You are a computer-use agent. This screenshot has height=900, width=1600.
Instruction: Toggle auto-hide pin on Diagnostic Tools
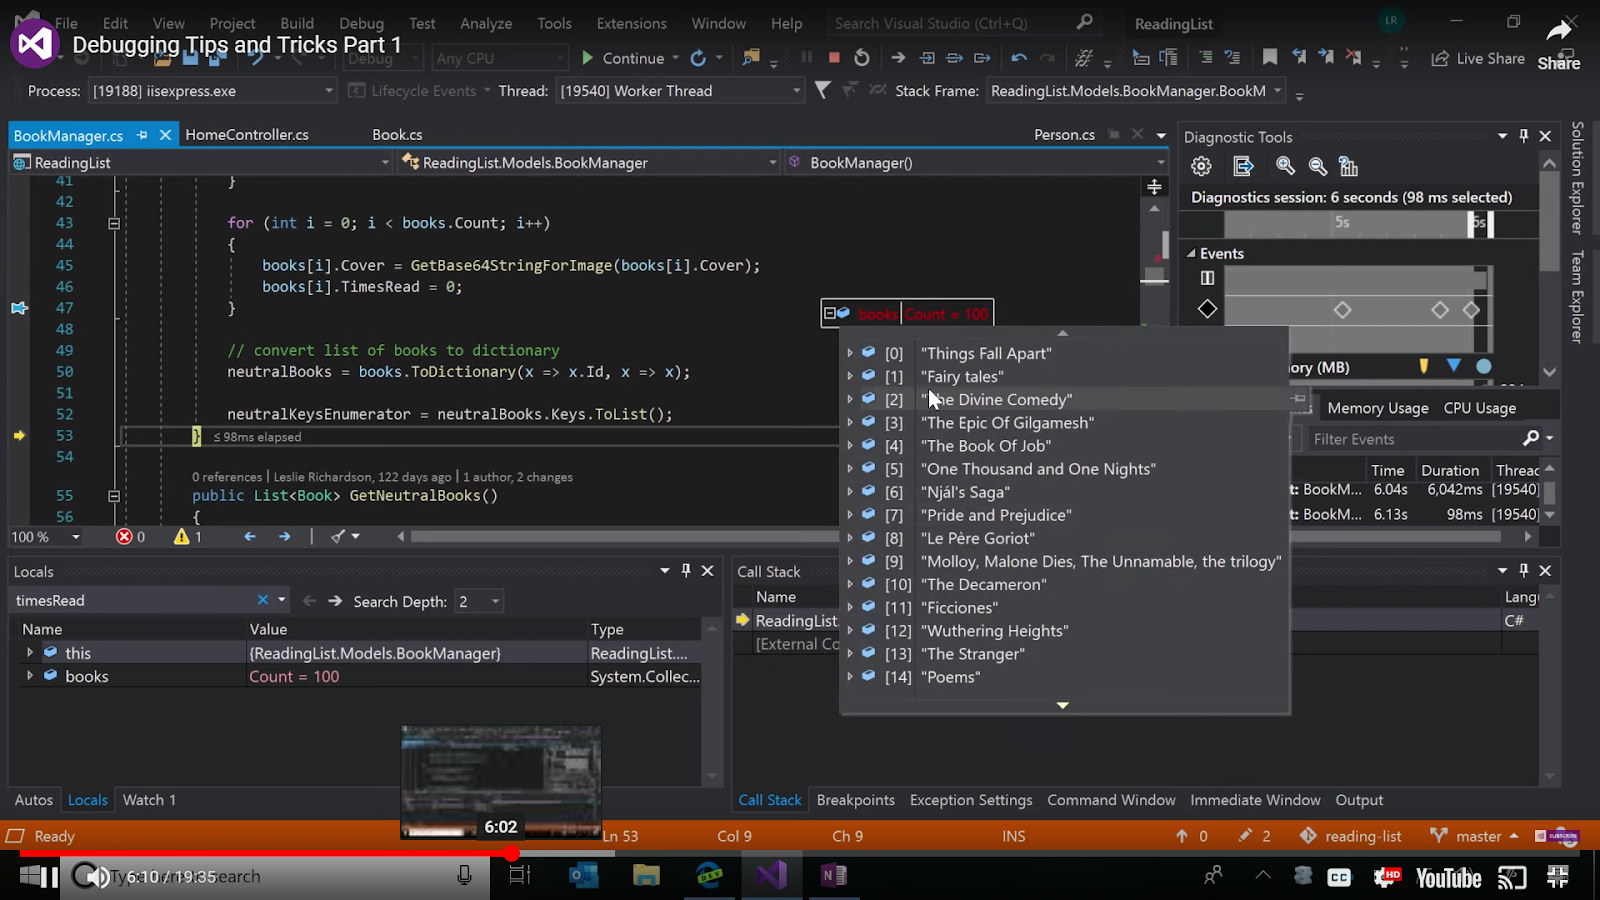[1523, 136]
